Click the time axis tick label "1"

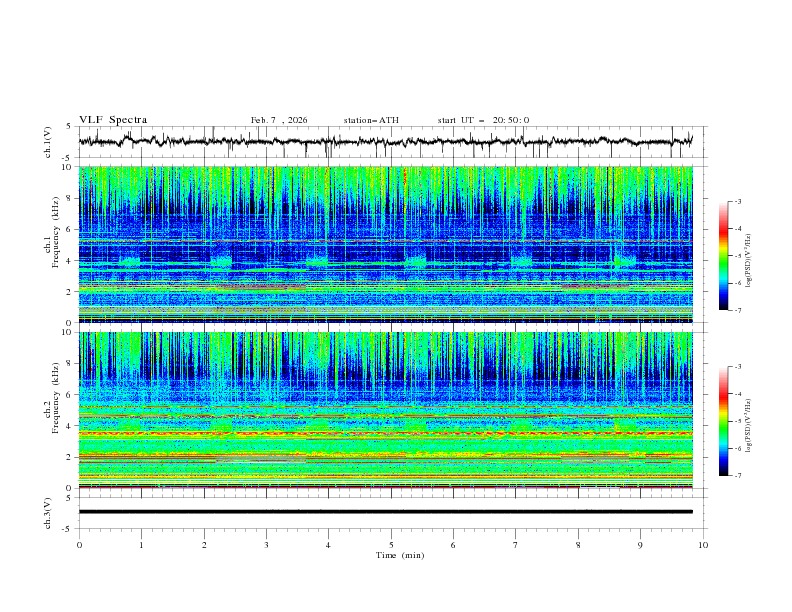click(x=141, y=545)
